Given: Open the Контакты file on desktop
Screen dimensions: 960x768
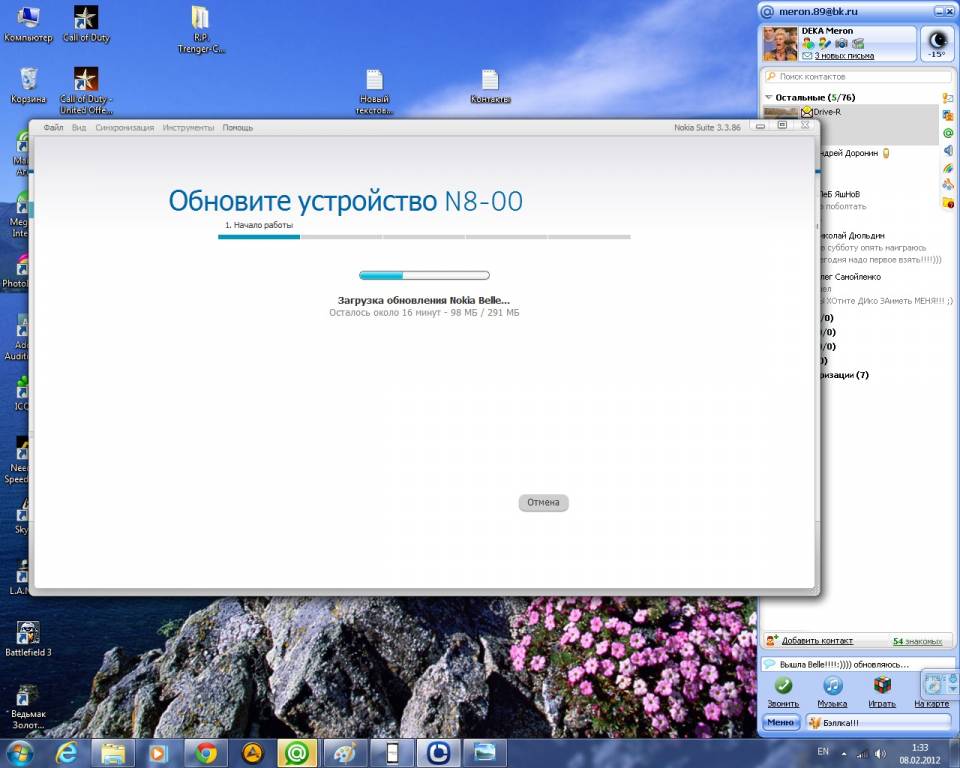Looking at the screenshot, I should click(490, 86).
